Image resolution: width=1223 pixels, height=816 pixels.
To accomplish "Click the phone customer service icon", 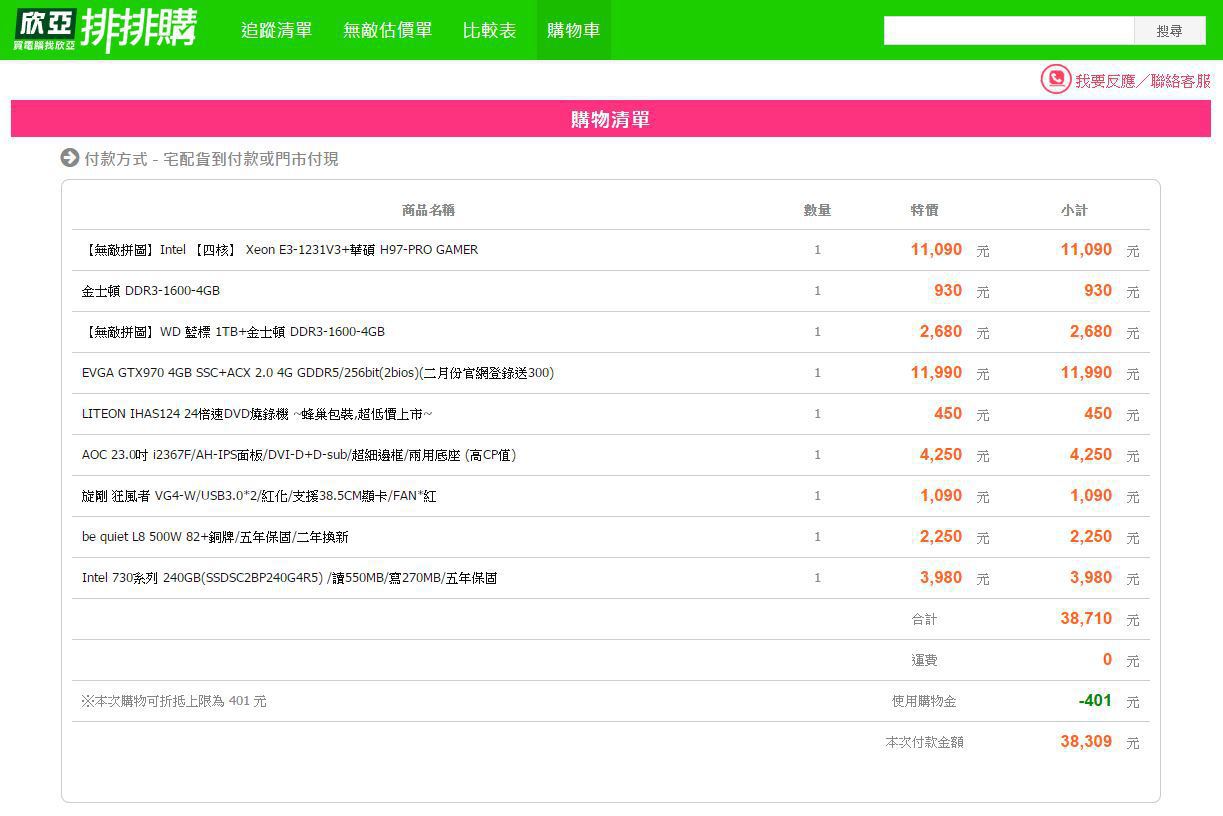I will pos(1055,79).
